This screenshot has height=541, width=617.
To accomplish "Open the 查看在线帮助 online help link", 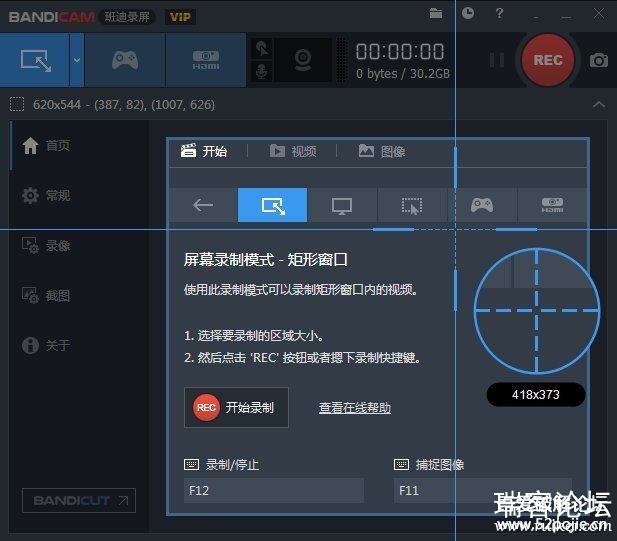I will point(355,408).
